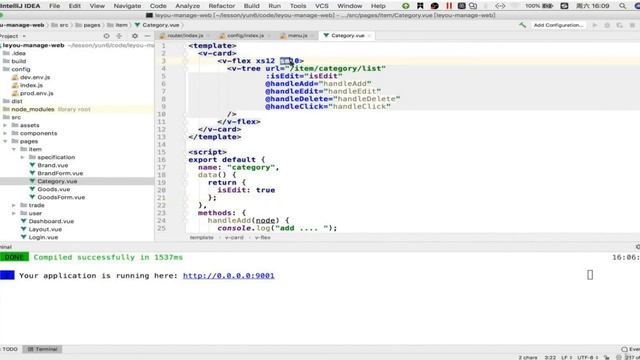Open the Add Configuration dropdown

[x=558, y=25]
